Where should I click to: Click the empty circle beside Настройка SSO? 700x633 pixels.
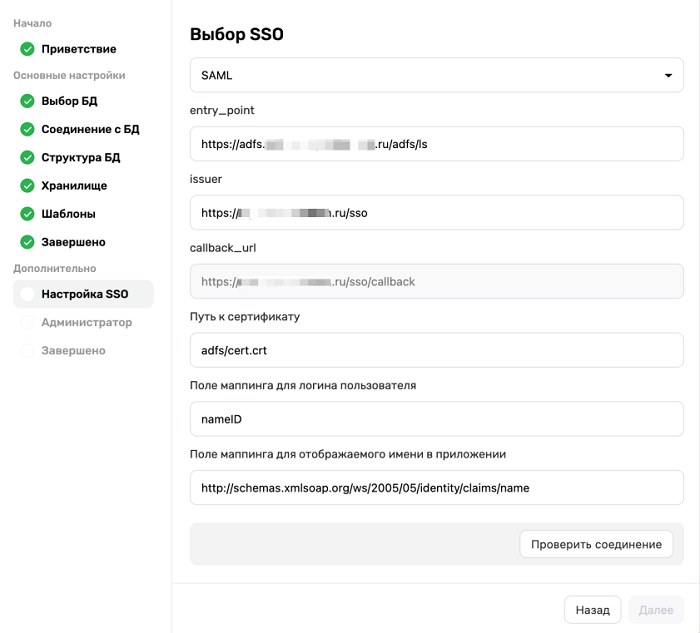click(x=27, y=294)
